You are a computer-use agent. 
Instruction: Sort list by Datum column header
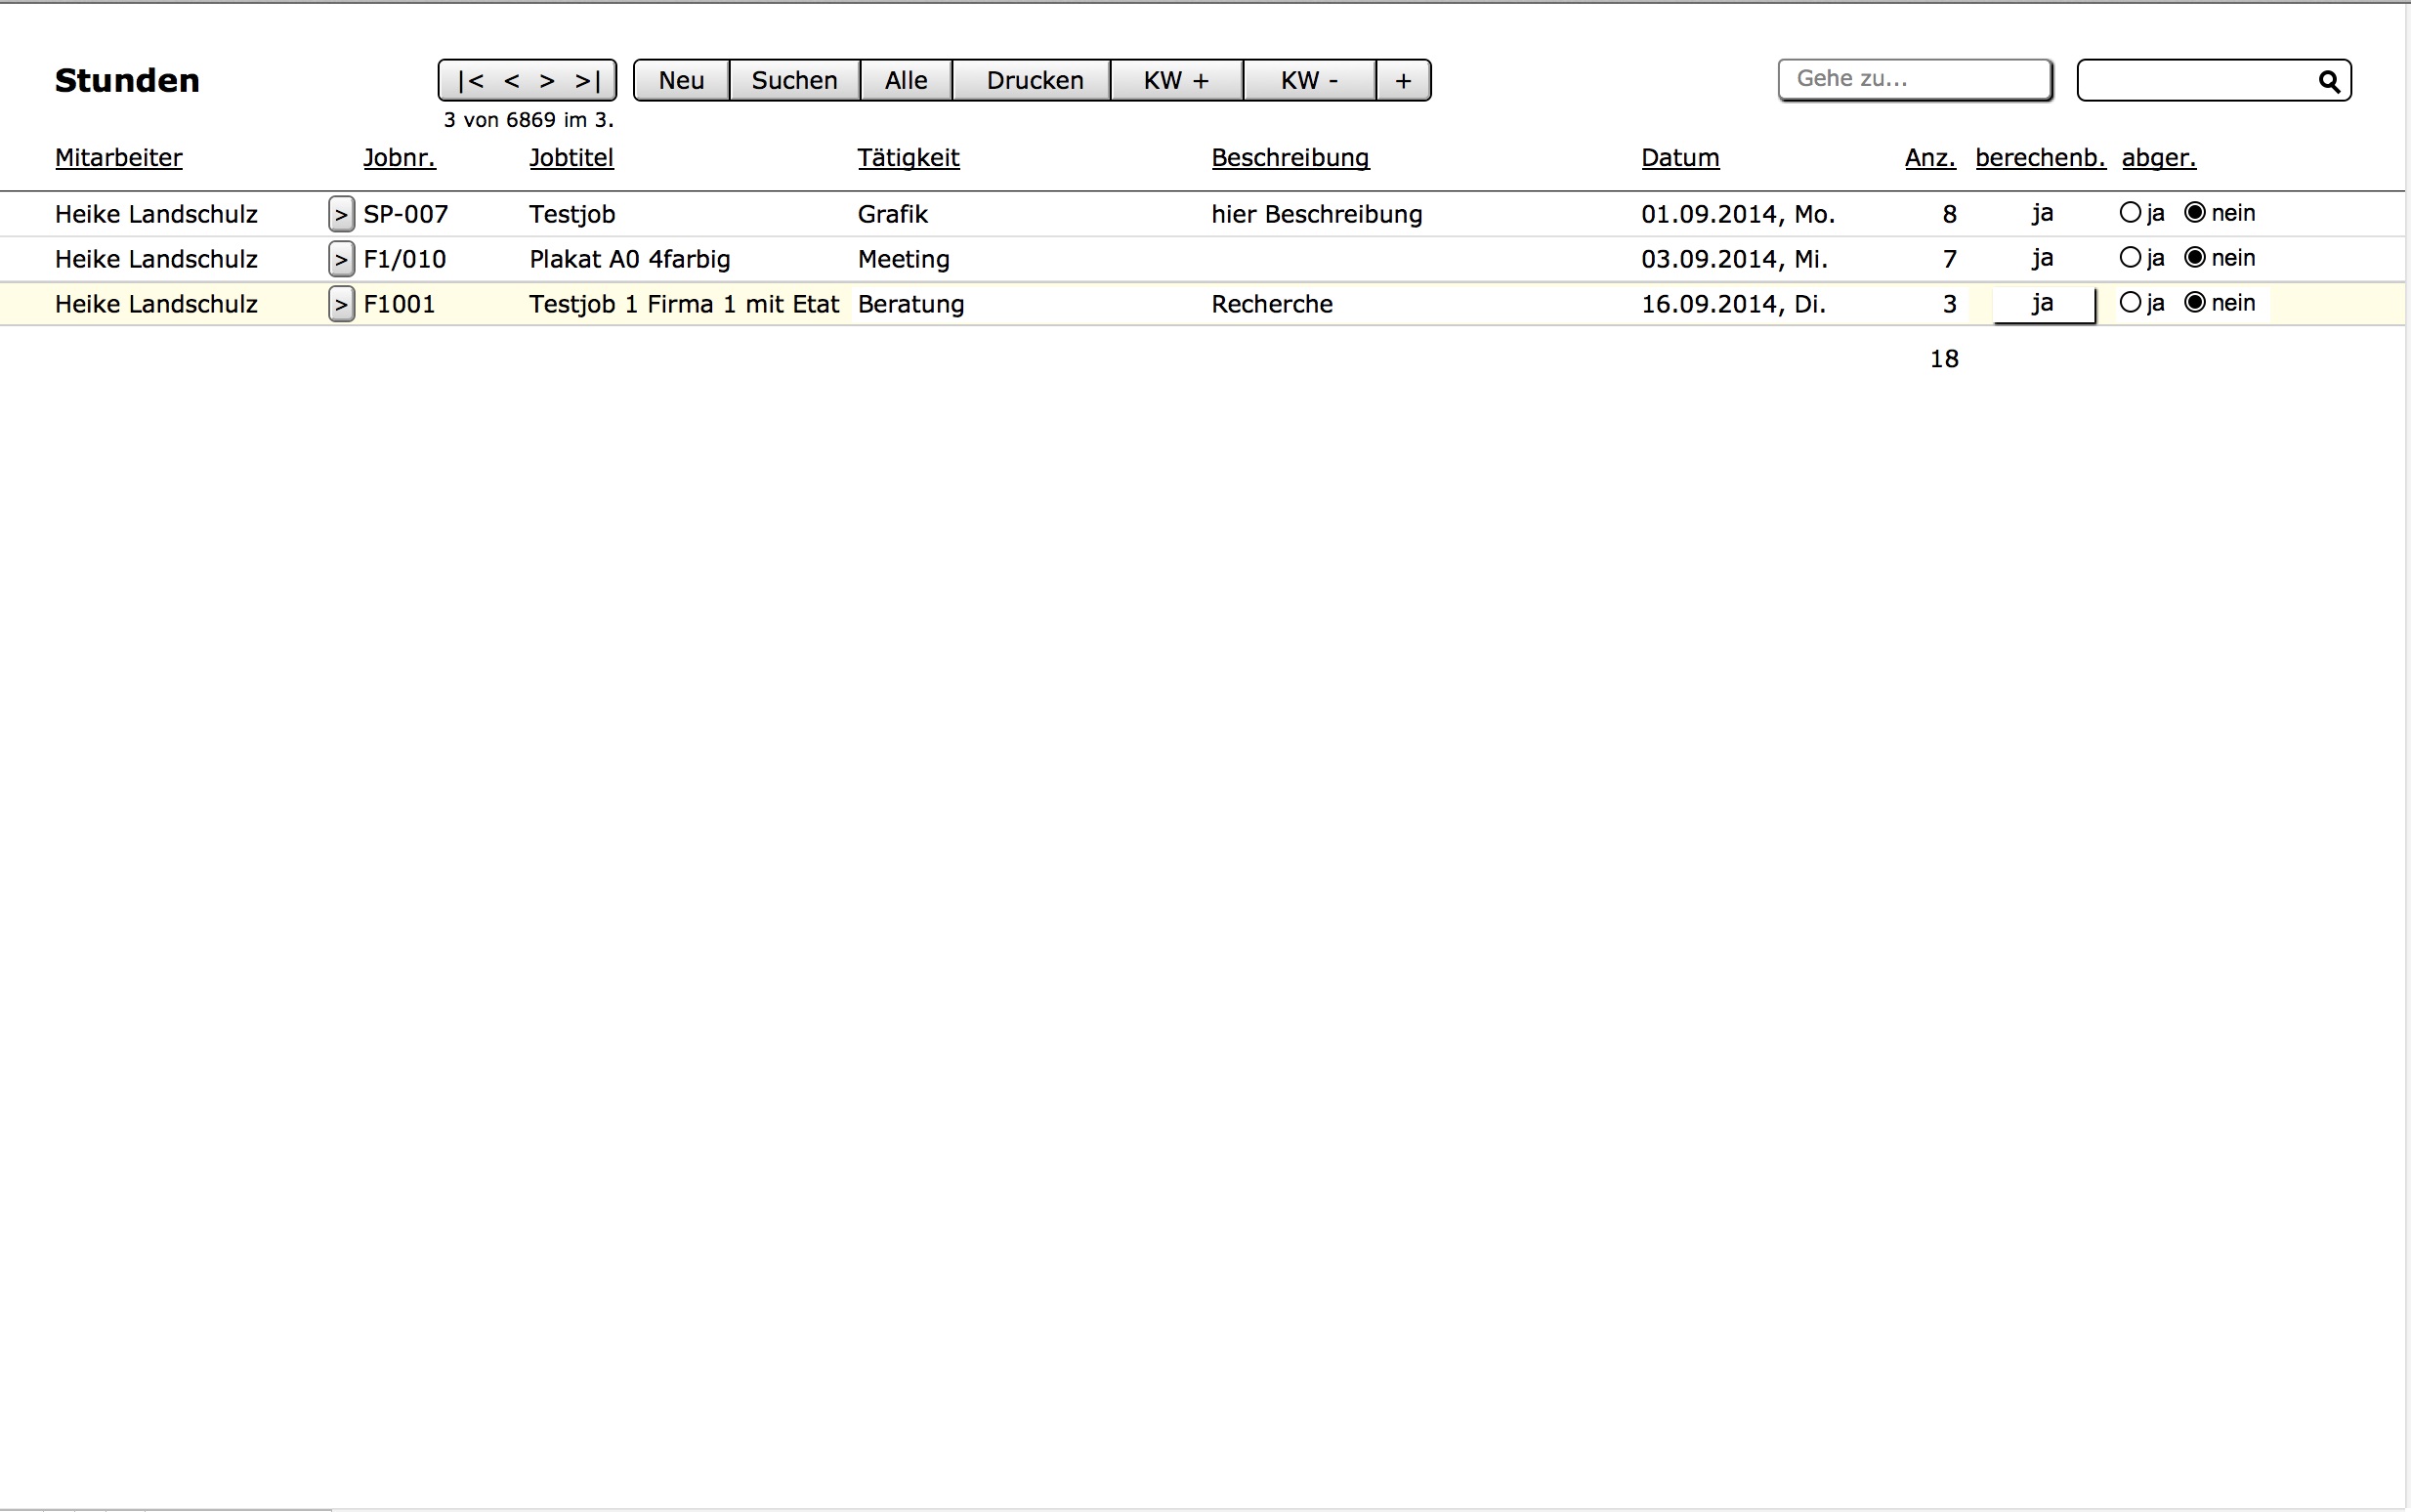coord(1680,158)
